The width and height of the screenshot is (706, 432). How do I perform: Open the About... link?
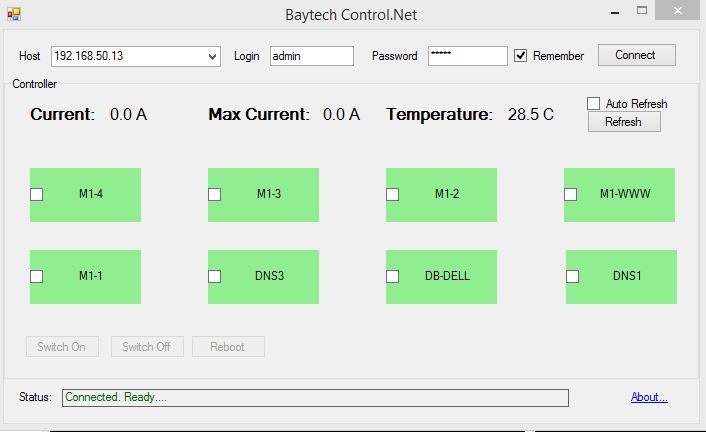click(649, 397)
